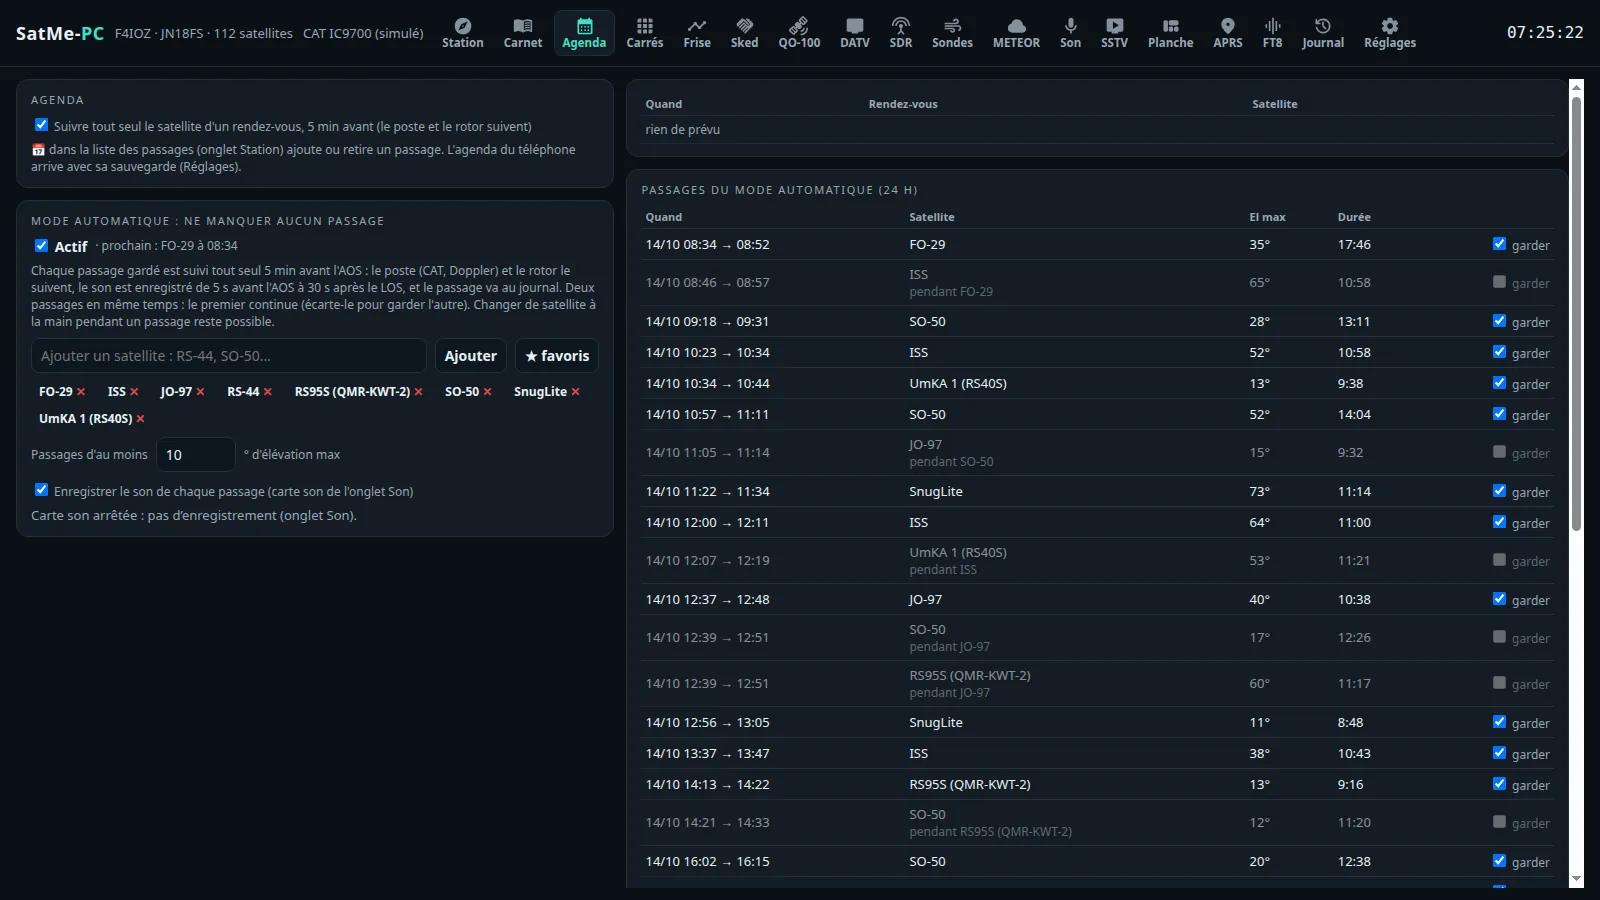Click the passes list vertical scrollbar
Screen dimensions: 1600x900
[1576, 312]
